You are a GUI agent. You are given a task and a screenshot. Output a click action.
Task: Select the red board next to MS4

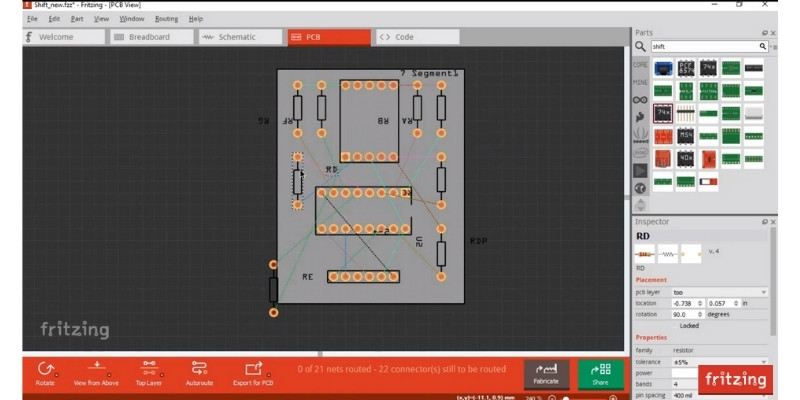[663, 136]
